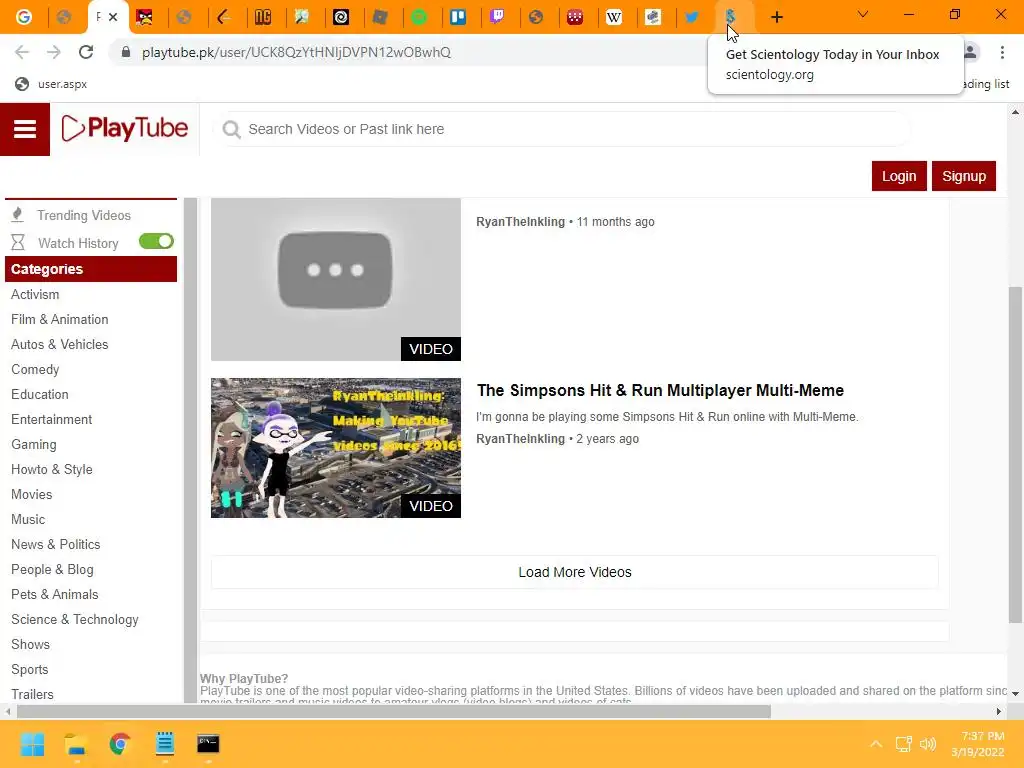Toggle the Watch History switch
This screenshot has width=1024, height=768.
click(156, 242)
